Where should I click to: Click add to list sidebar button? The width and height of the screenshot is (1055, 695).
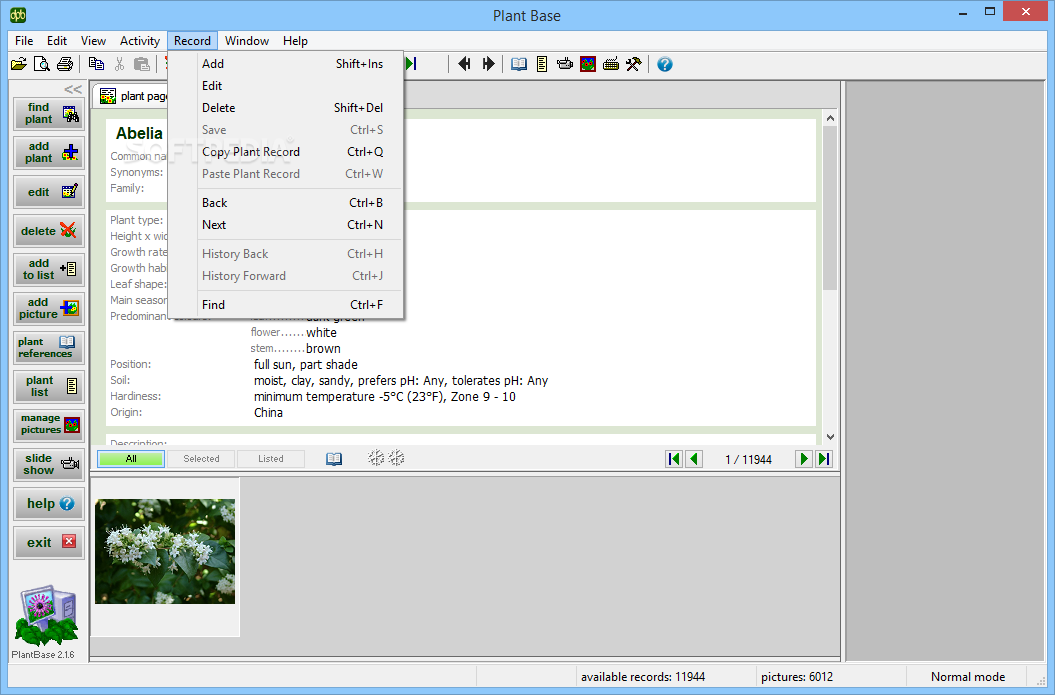[x=49, y=270]
